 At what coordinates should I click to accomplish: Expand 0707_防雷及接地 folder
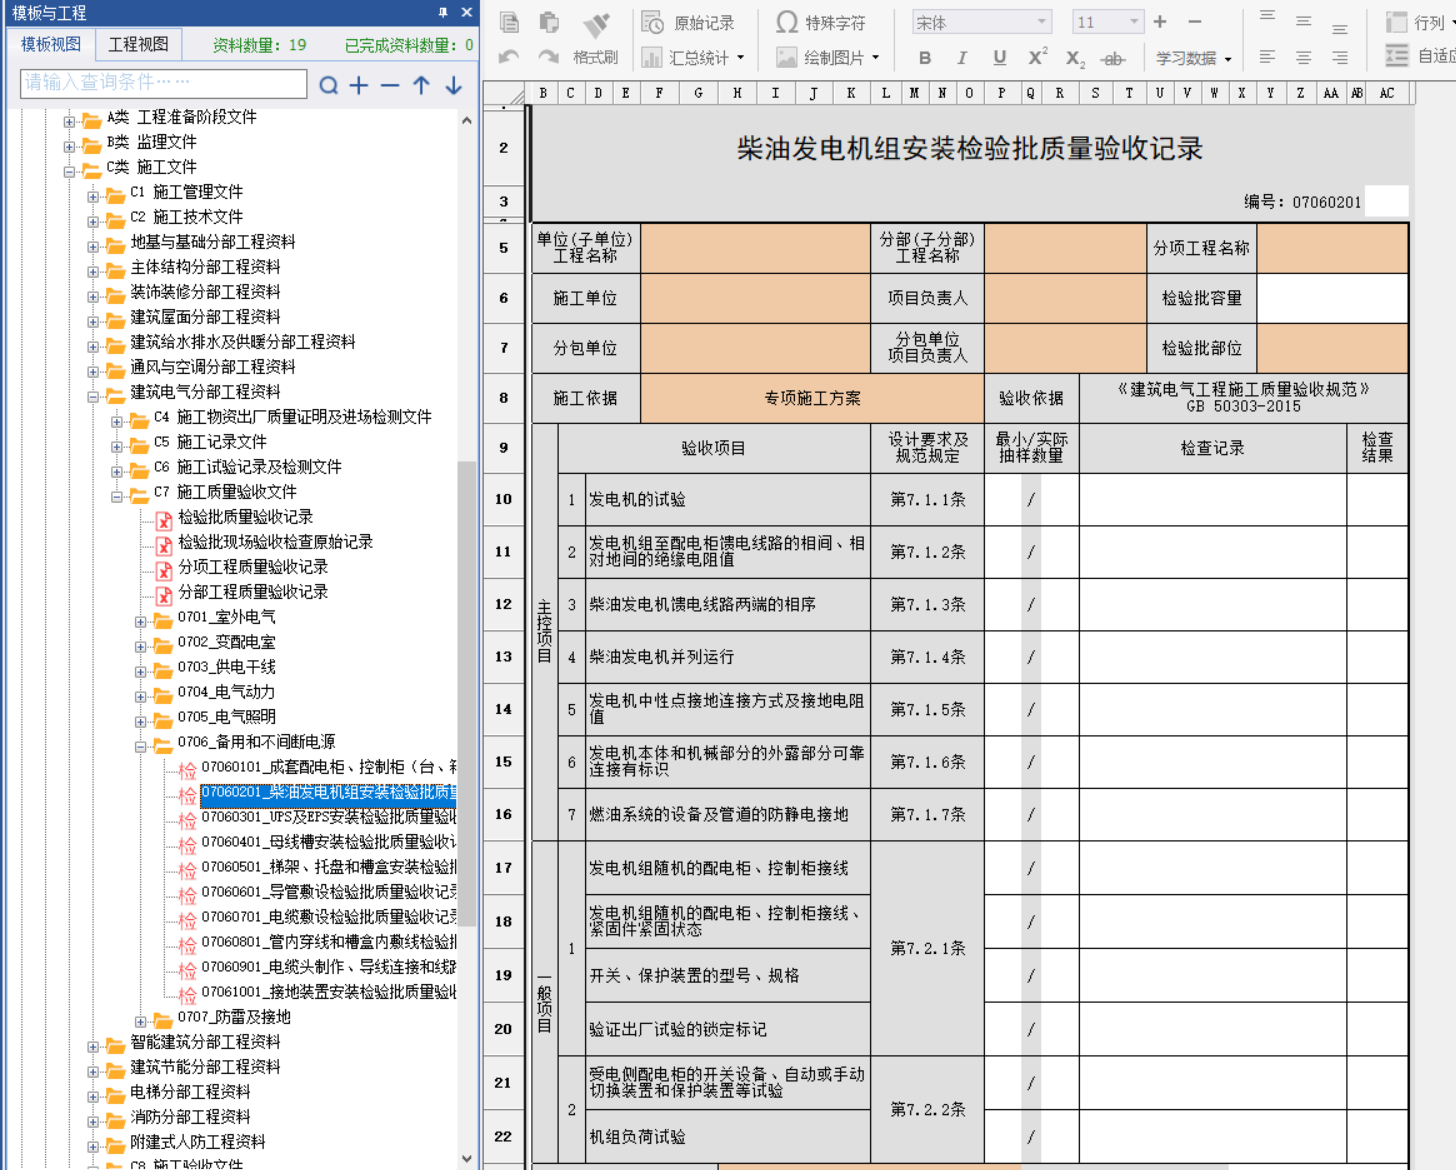click(141, 1022)
